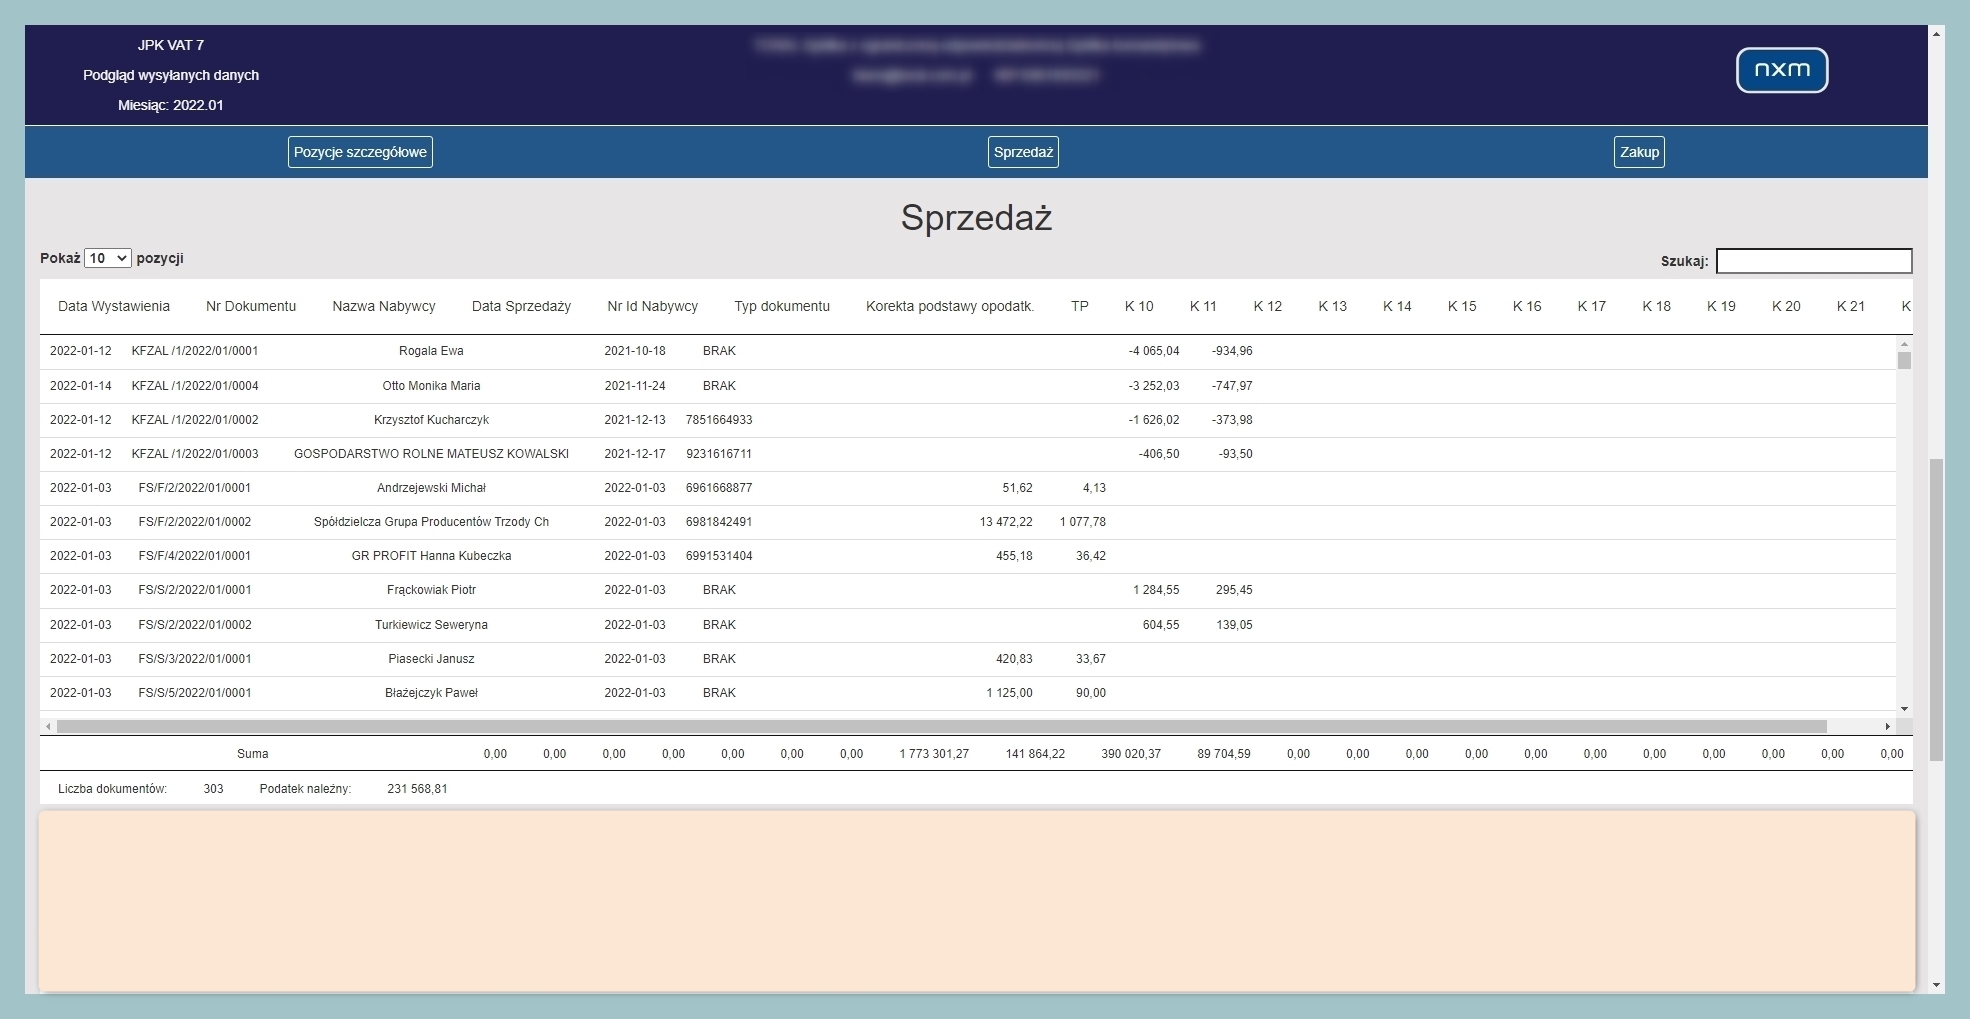Sort by Data Wystawienia column
This screenshot has height=1019, width=1970.
coord(114,306)
